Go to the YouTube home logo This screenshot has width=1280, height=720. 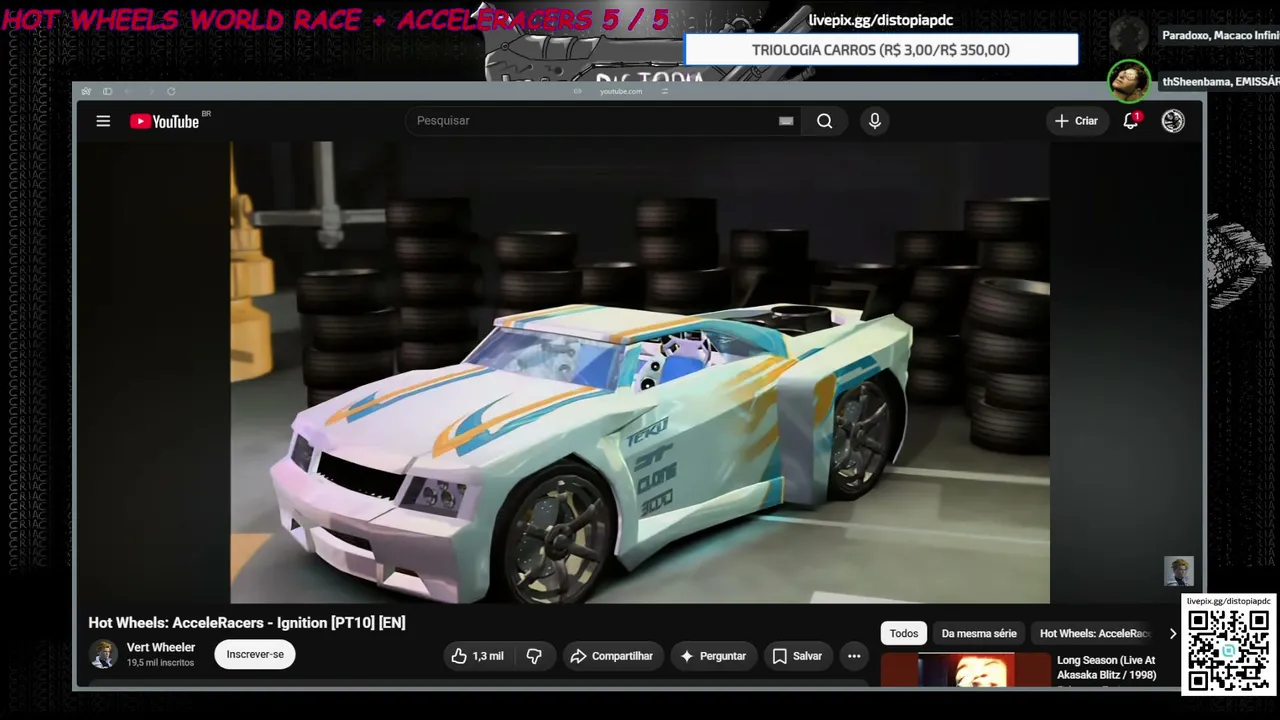(165, 121)
